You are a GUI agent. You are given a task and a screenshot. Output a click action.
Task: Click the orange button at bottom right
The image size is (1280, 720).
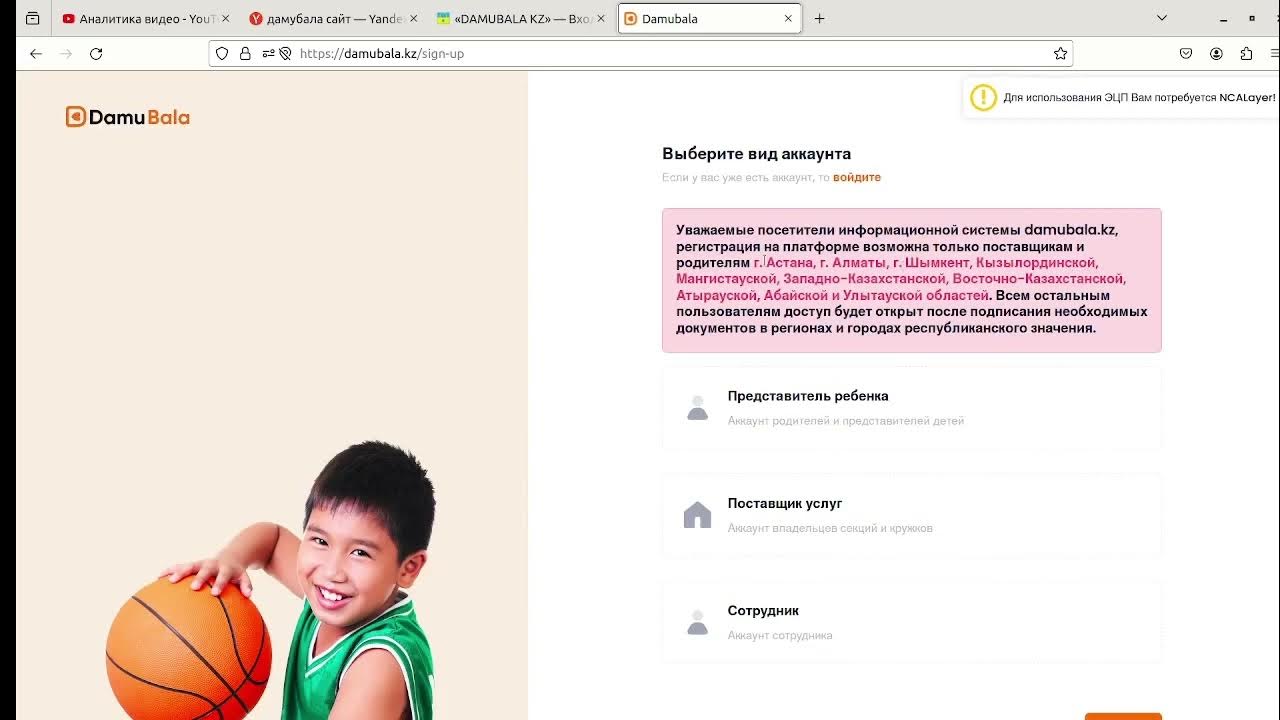click(x=1123, y=716)
